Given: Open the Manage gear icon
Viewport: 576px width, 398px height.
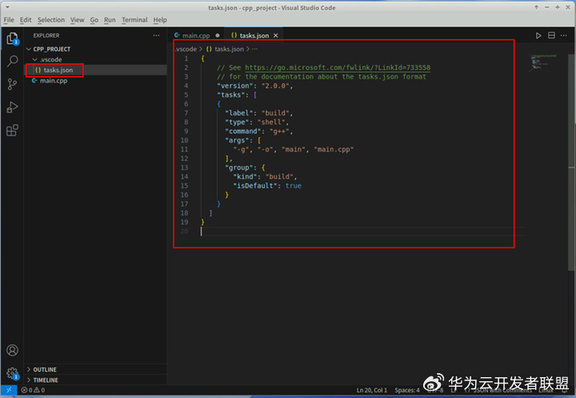Looking at the screenshot, I should point(12,373).
